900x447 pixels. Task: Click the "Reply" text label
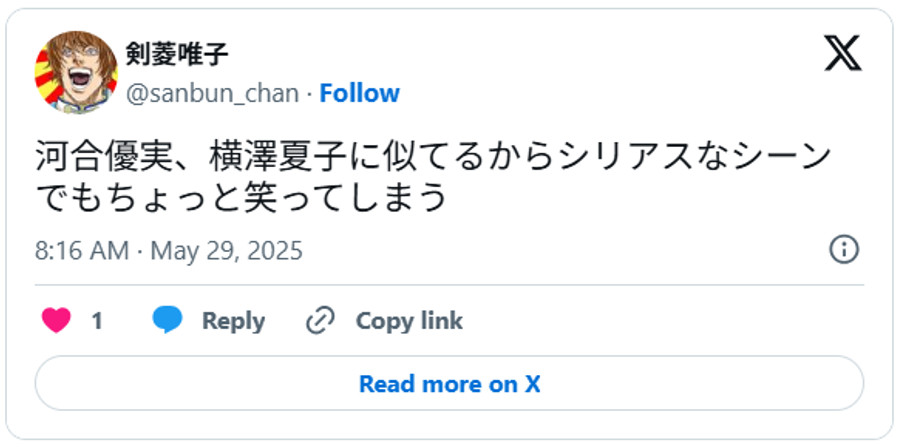point(233,321)
